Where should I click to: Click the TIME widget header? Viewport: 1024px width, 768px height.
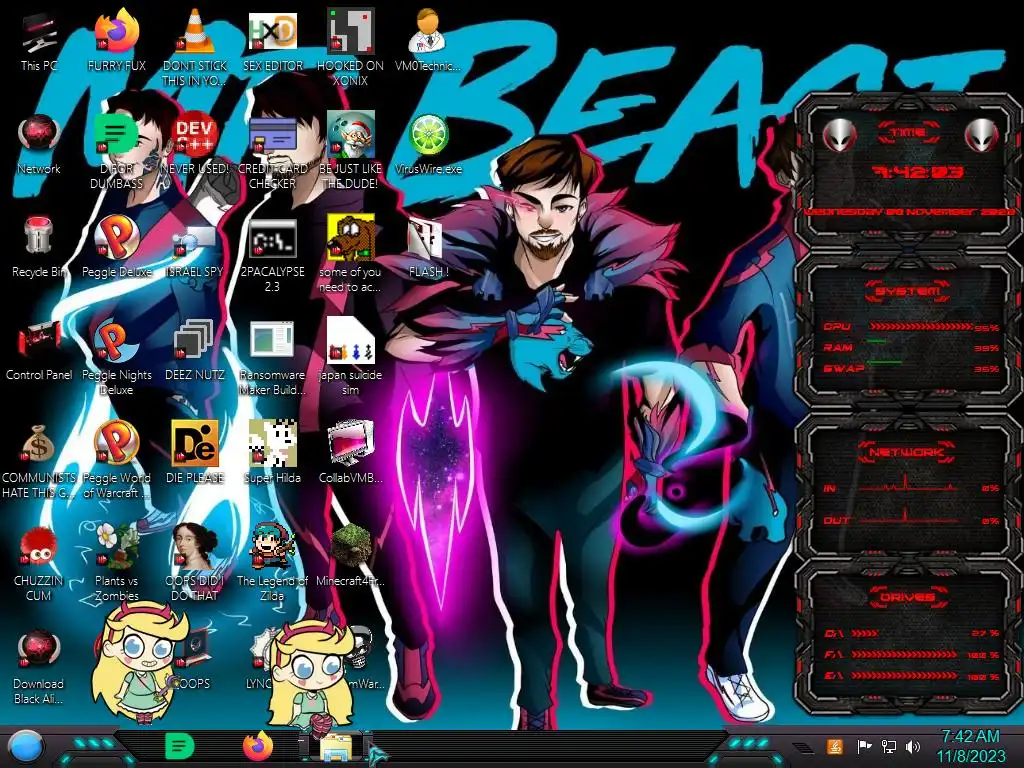point(908,133)
